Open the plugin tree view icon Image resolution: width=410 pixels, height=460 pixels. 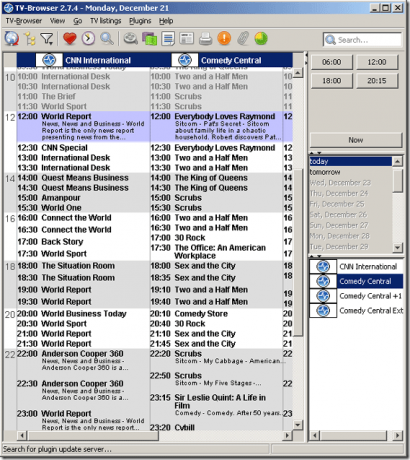point(30,39)
